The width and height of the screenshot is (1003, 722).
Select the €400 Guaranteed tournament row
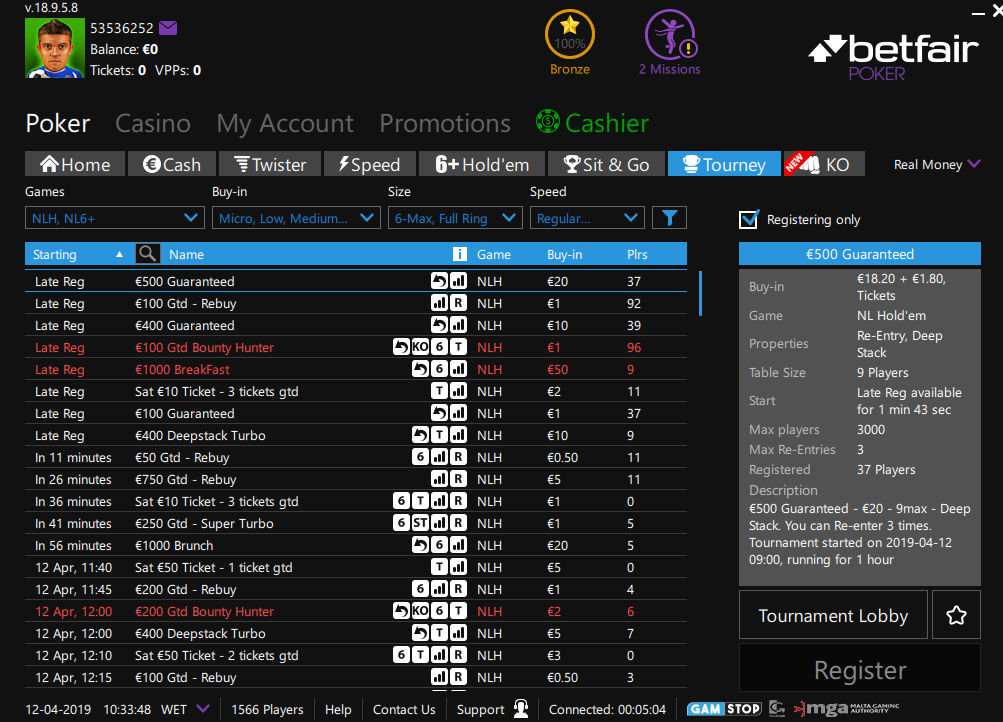(356, 325)
